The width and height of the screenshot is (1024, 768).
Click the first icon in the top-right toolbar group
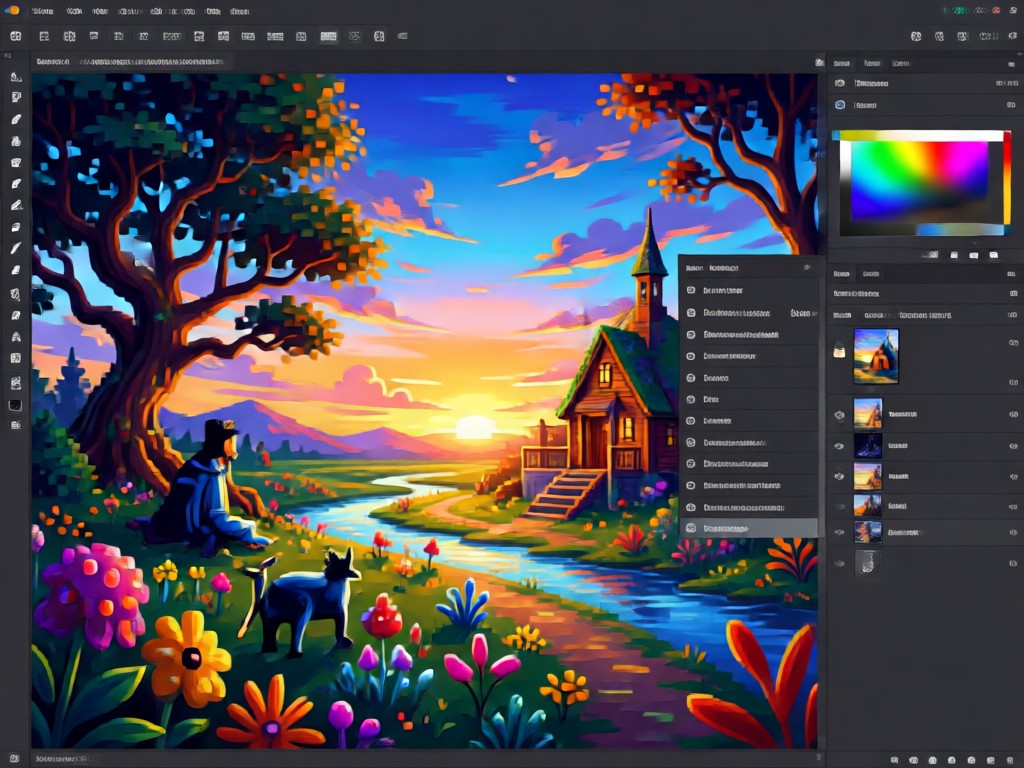(x=916, y=37)
